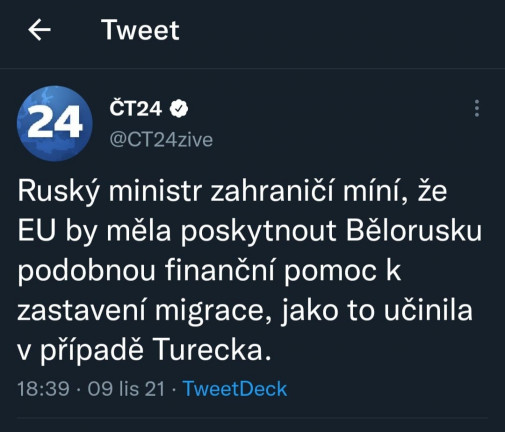Click the word zahraničí in the tweet
The height and width of the screenshot is (432, 505).
pos(272,191)
